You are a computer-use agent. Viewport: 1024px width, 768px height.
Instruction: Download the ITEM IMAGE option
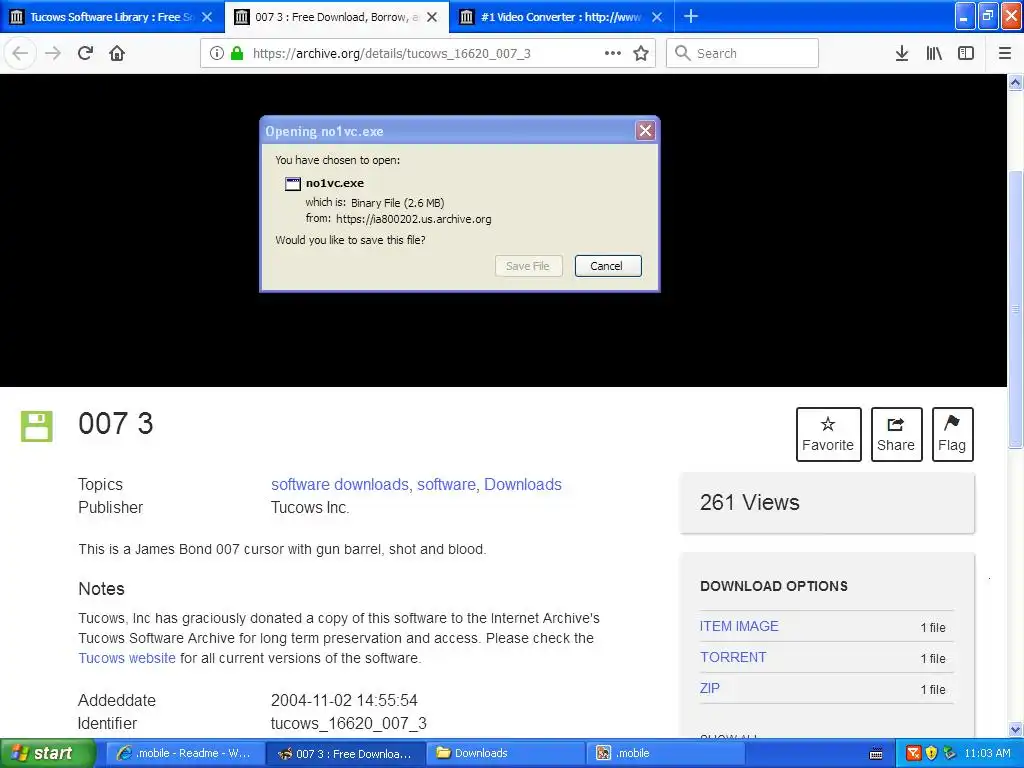point(739,626)
